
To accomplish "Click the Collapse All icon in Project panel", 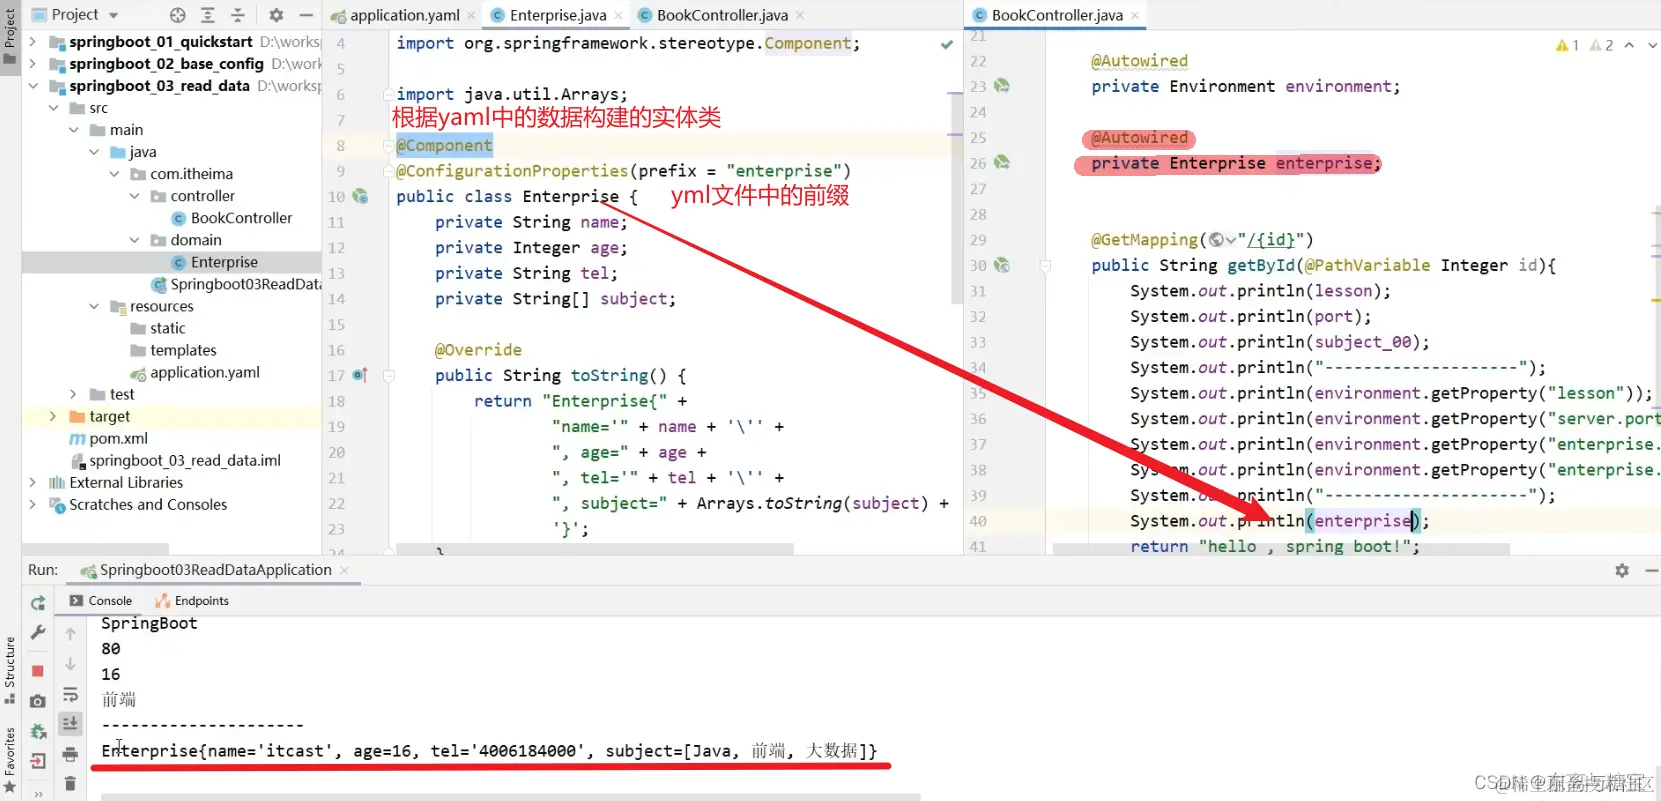I will click(x=238, y=15).
